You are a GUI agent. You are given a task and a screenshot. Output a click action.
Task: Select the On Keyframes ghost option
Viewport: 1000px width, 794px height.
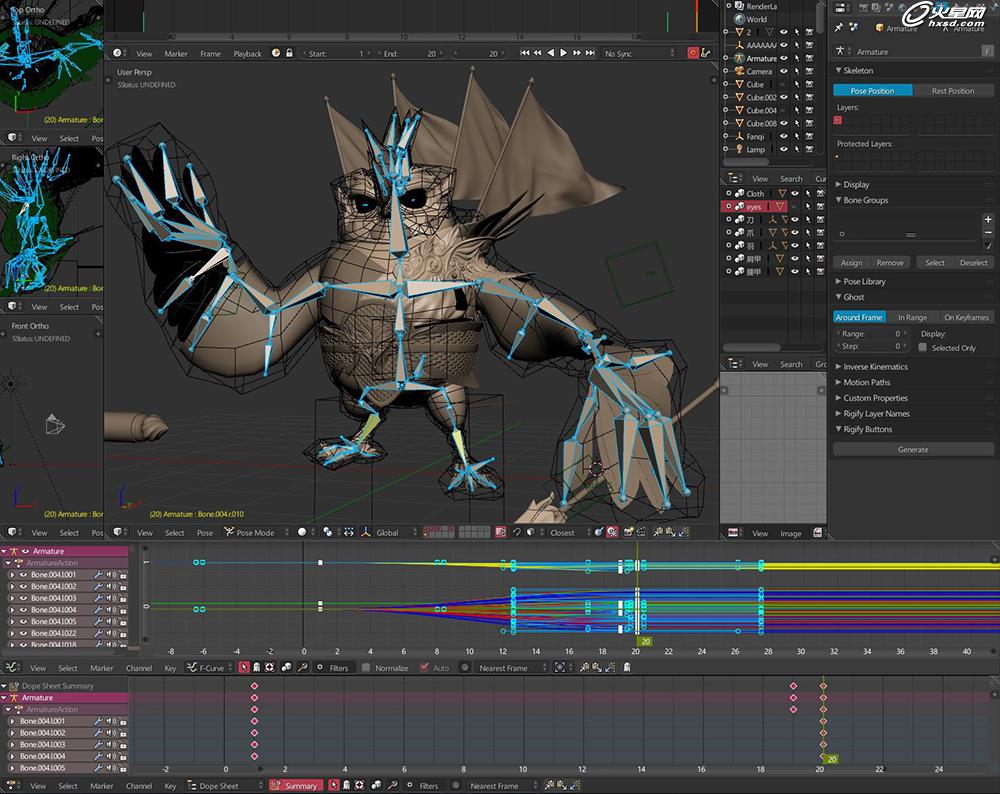[966, 317]
